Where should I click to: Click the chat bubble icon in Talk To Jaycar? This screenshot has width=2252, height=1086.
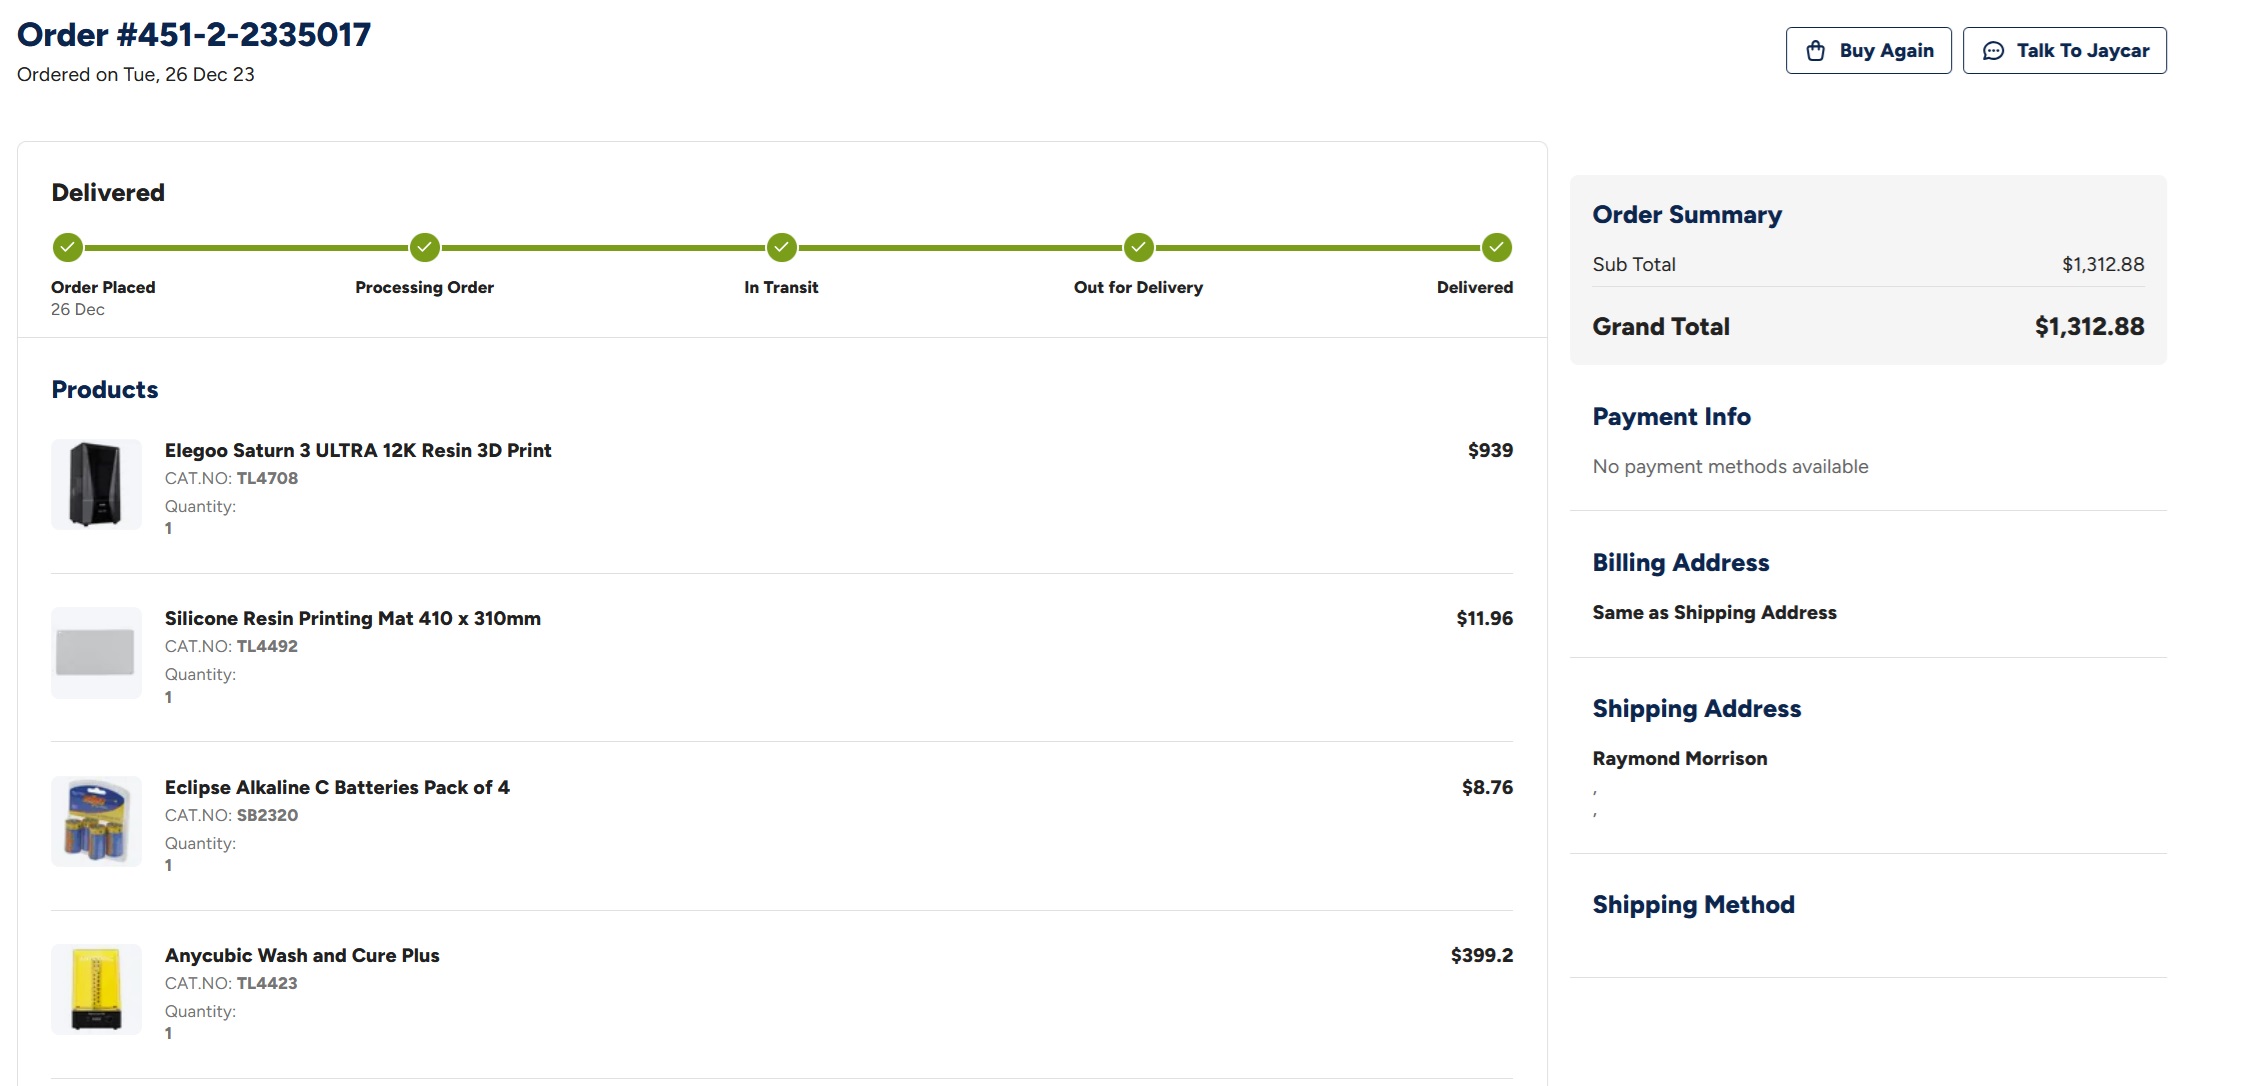click(x=1993, y=51)
